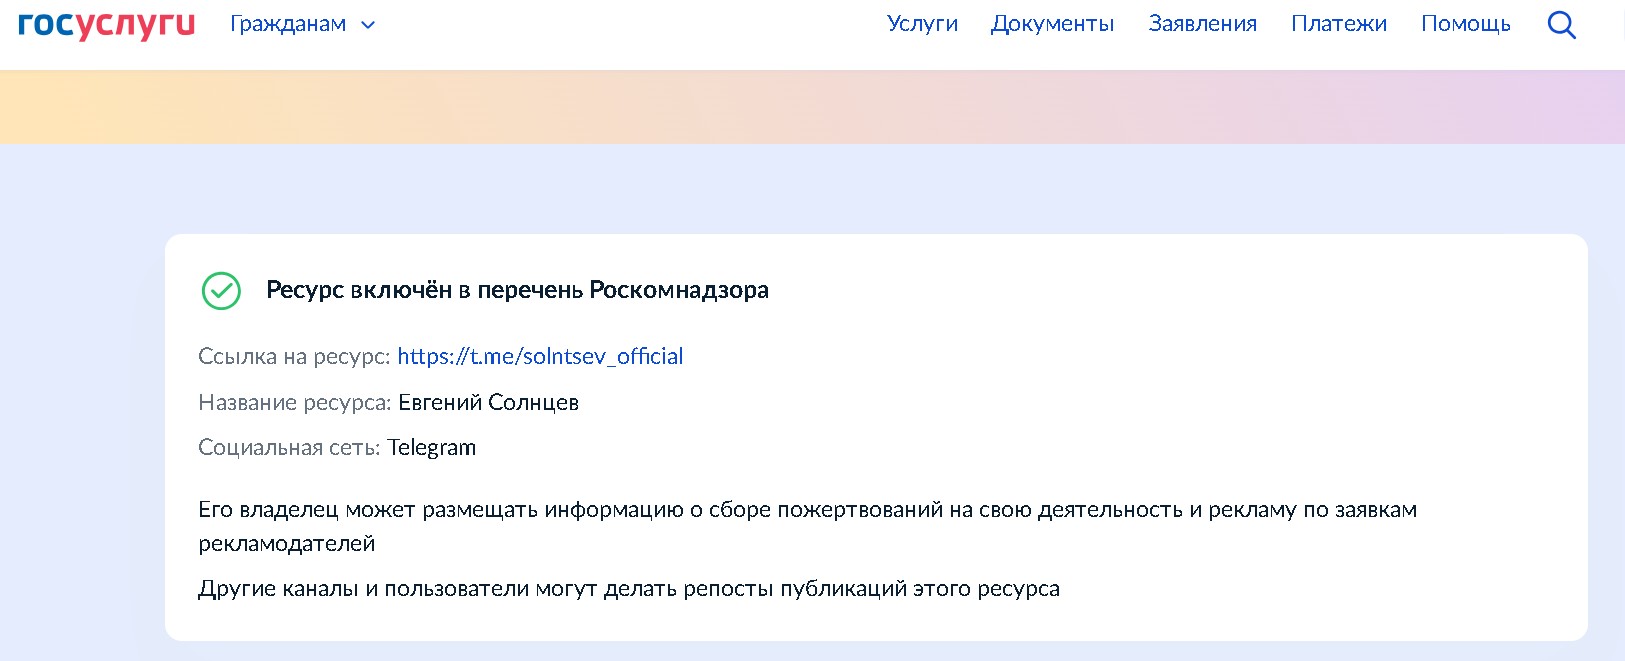Click the green checkmark status icon

point(221,291)
